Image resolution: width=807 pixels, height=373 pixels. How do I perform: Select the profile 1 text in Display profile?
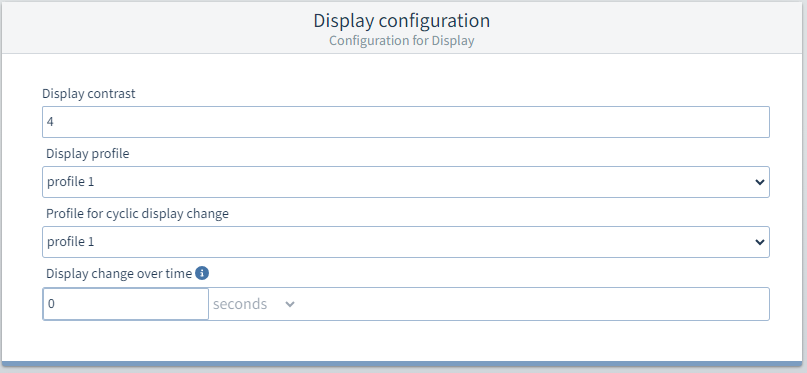click(x=71, y=182)
